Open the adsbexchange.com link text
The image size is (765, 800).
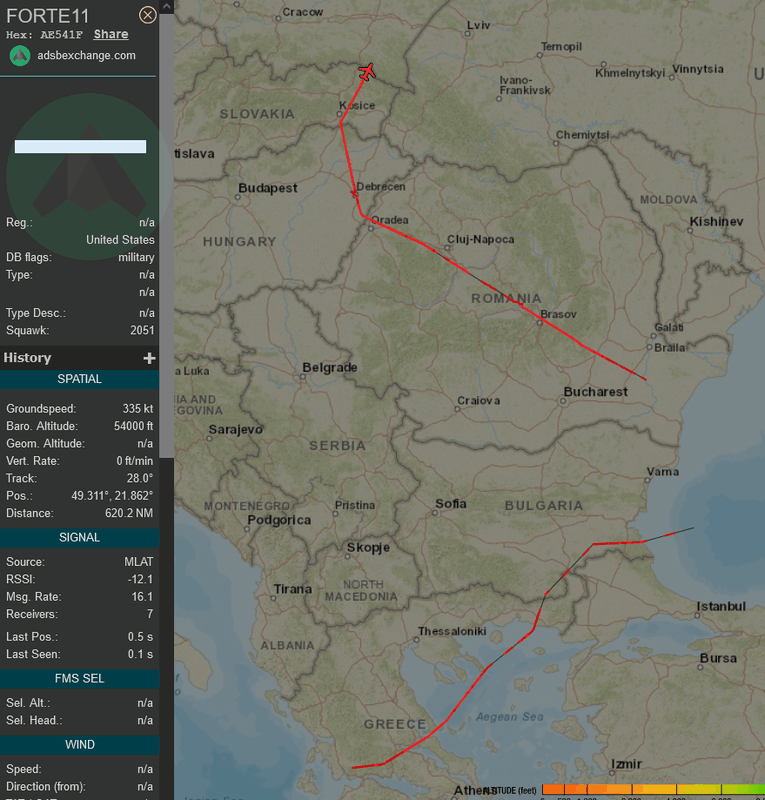86,56
